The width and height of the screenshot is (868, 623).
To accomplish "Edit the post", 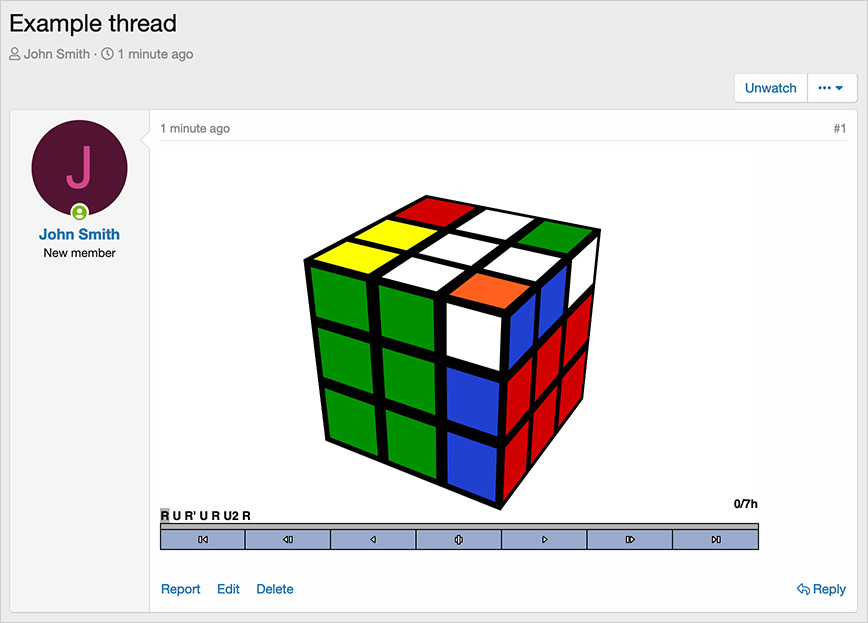I will [228, 589].
